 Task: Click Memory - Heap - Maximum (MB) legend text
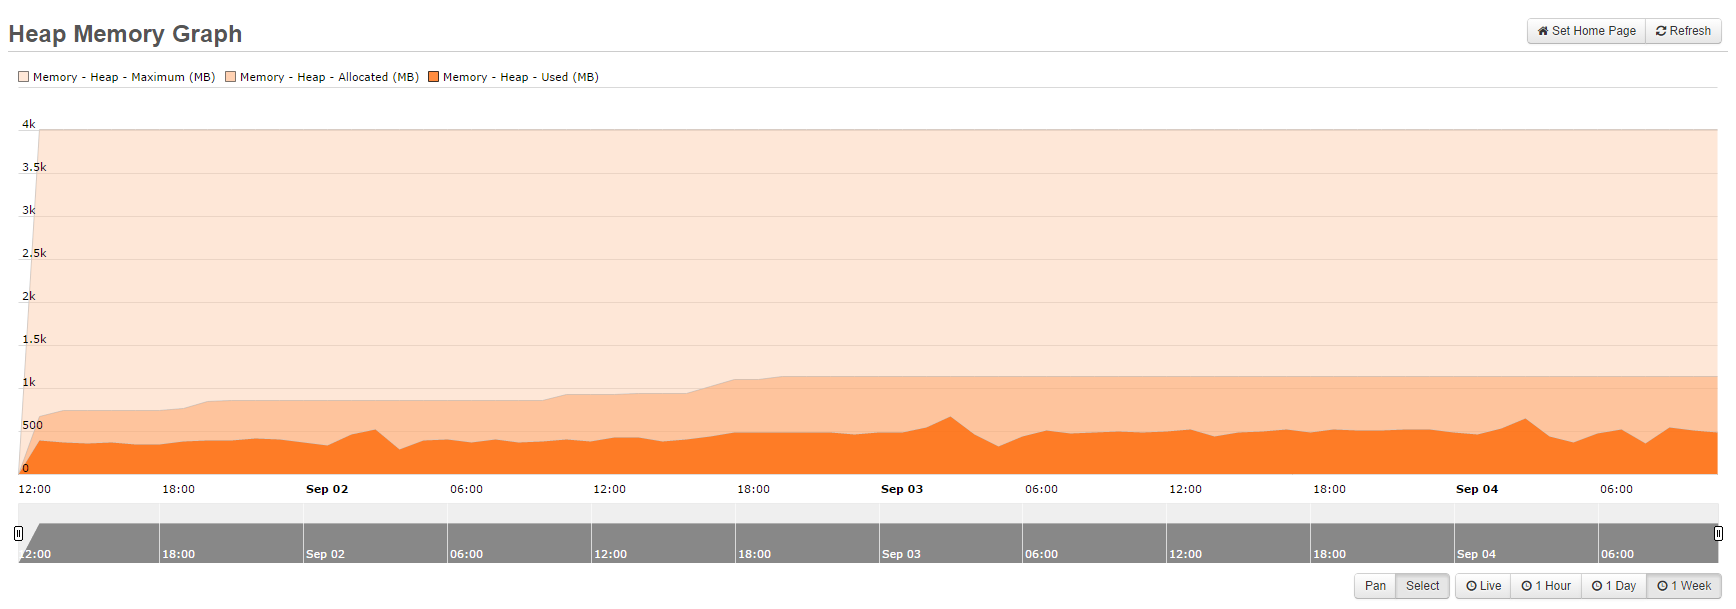click(x=124, y=77)
